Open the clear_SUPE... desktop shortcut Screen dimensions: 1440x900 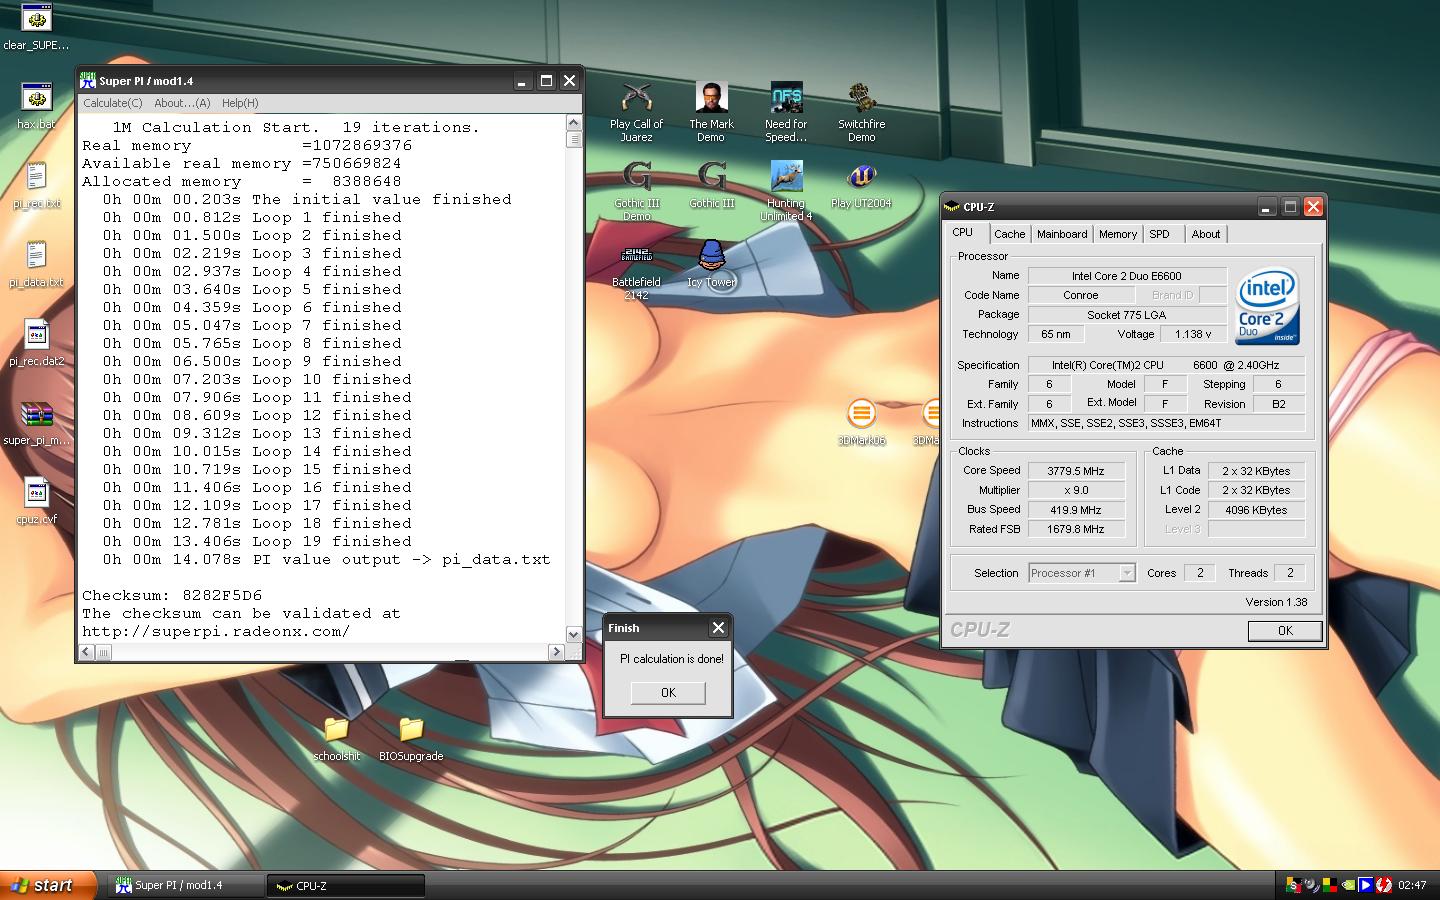pyautogui.click(x=36, y=28)
